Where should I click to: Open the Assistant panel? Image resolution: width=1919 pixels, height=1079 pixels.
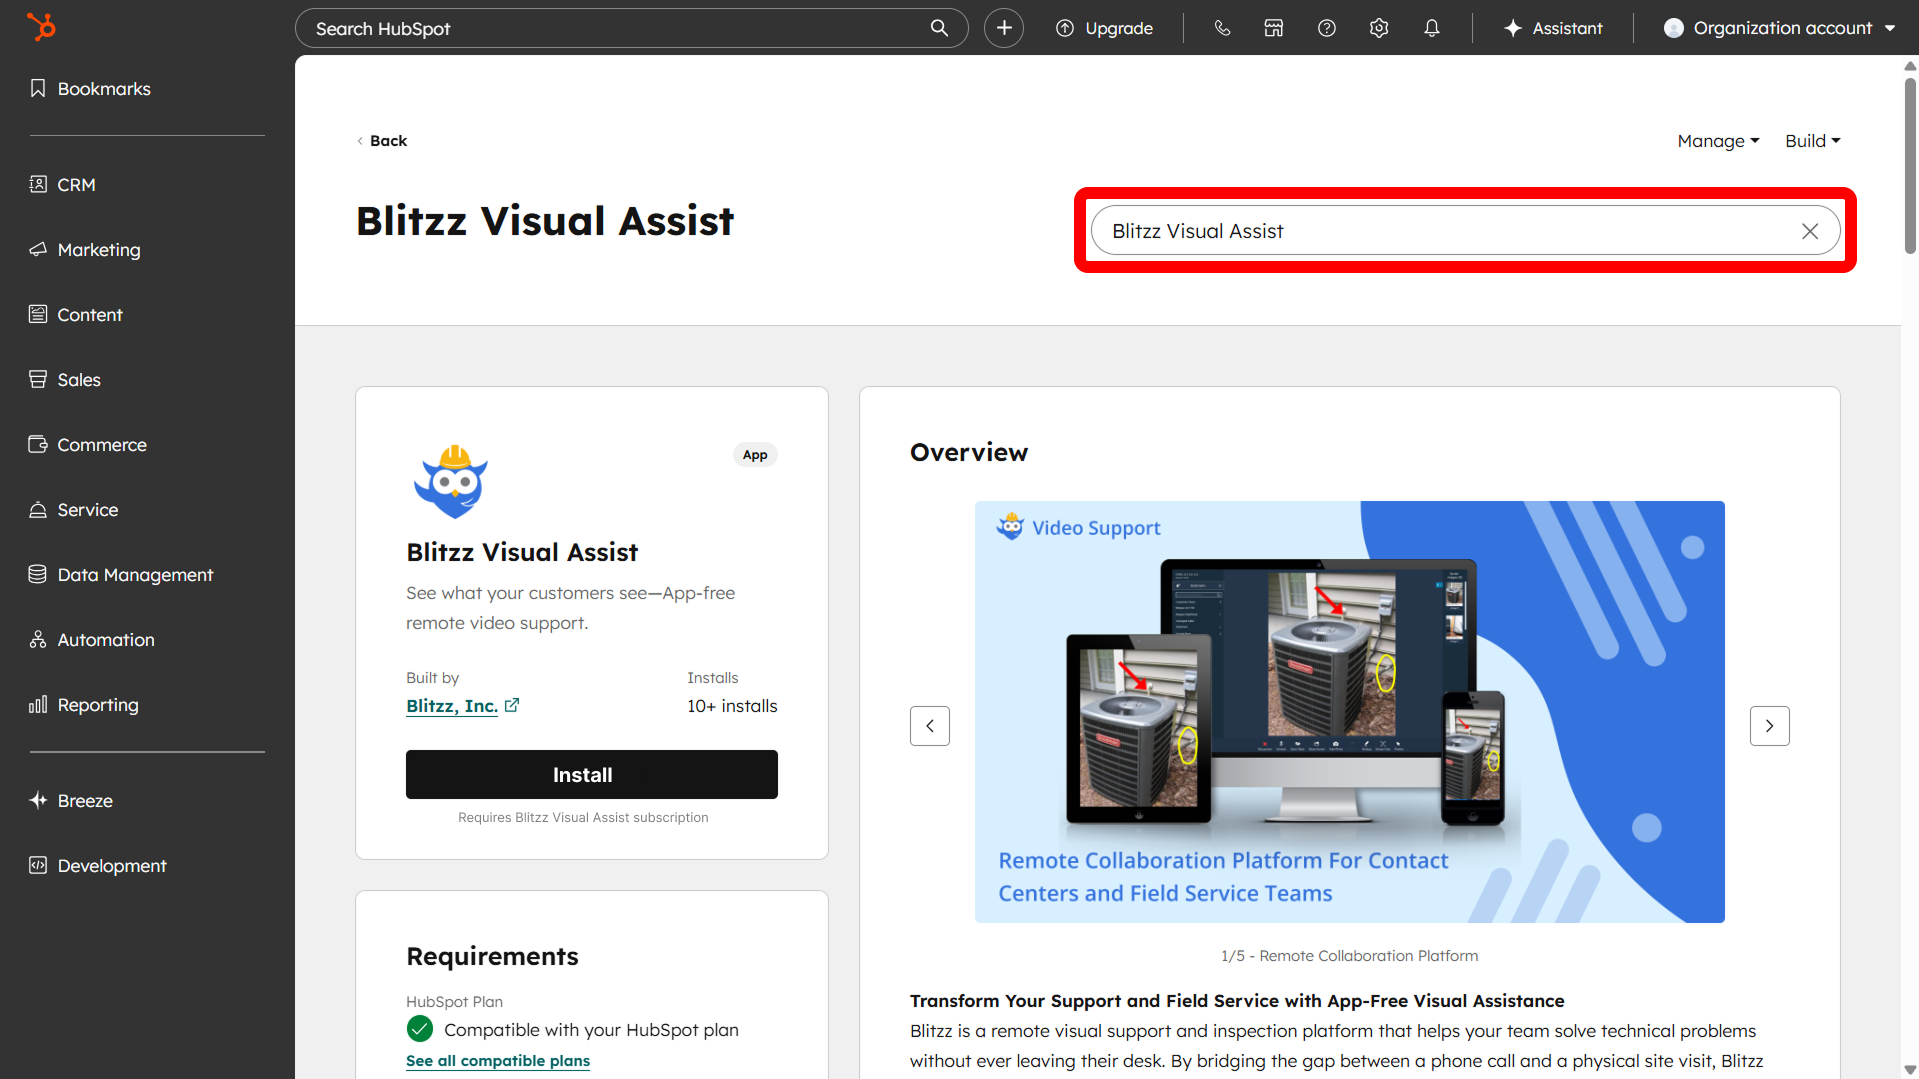tap(1553, 28)
